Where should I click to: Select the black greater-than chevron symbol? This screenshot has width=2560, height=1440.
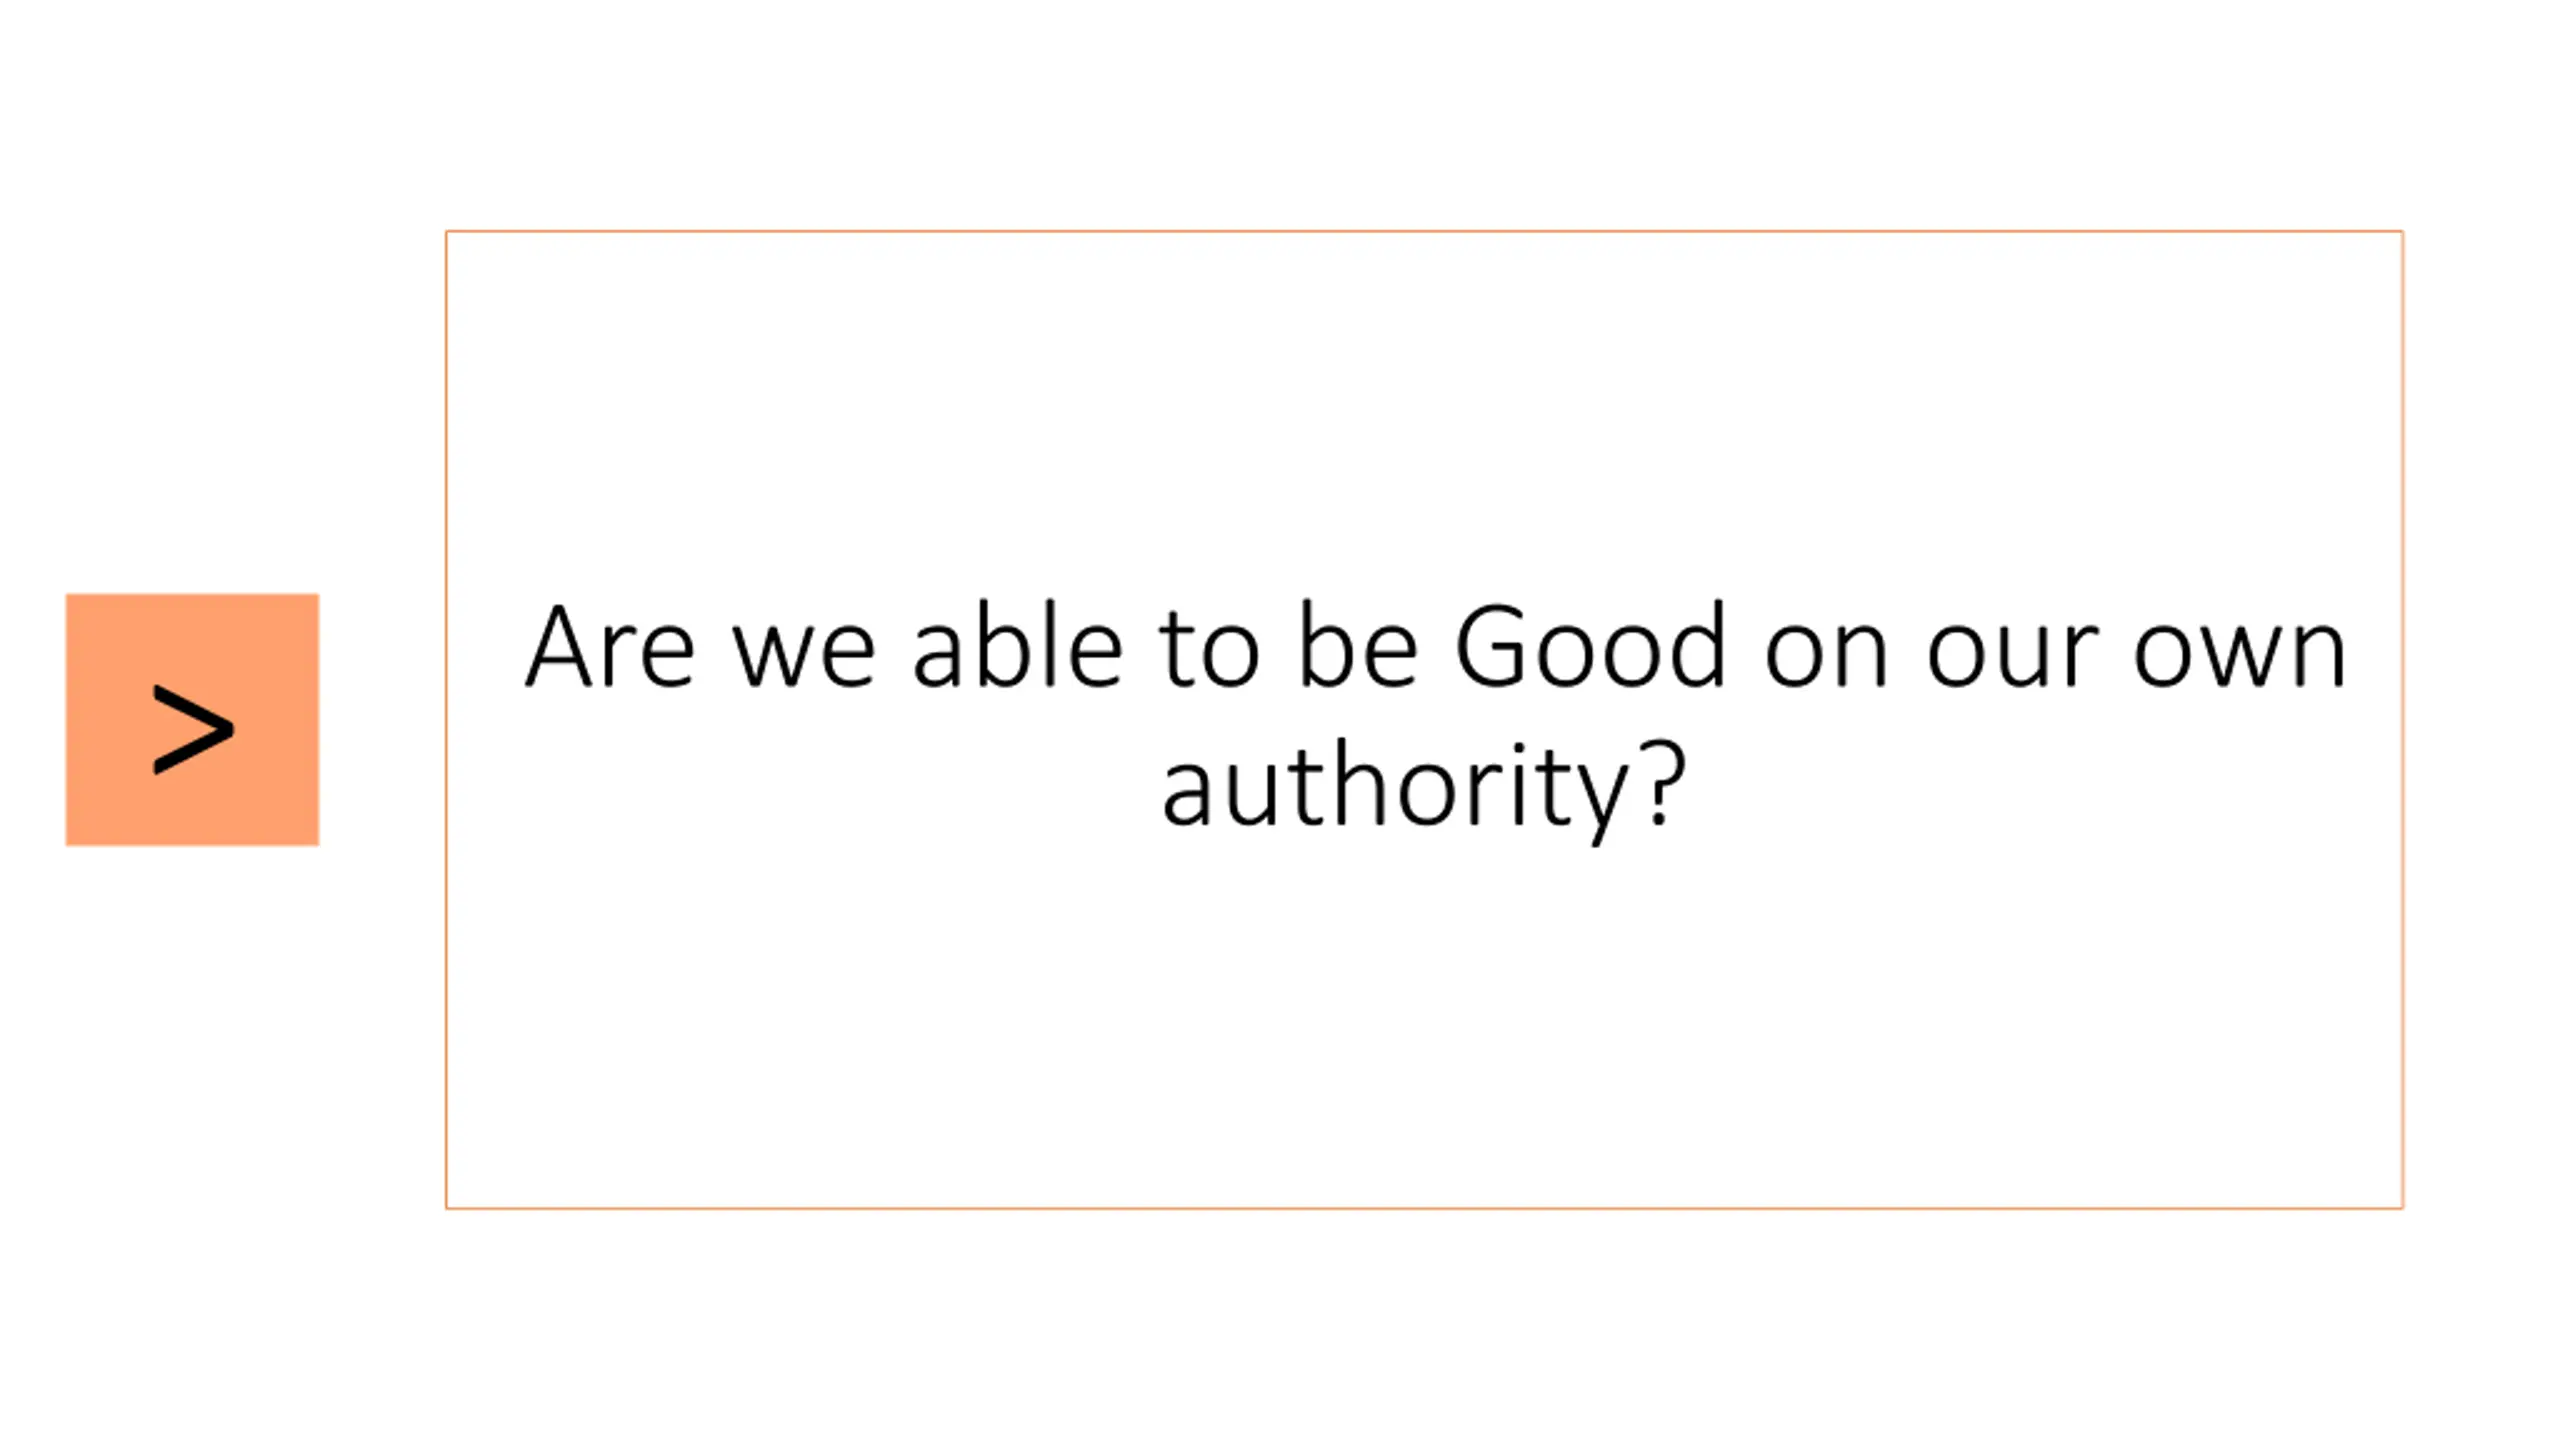tap(193, 729)
